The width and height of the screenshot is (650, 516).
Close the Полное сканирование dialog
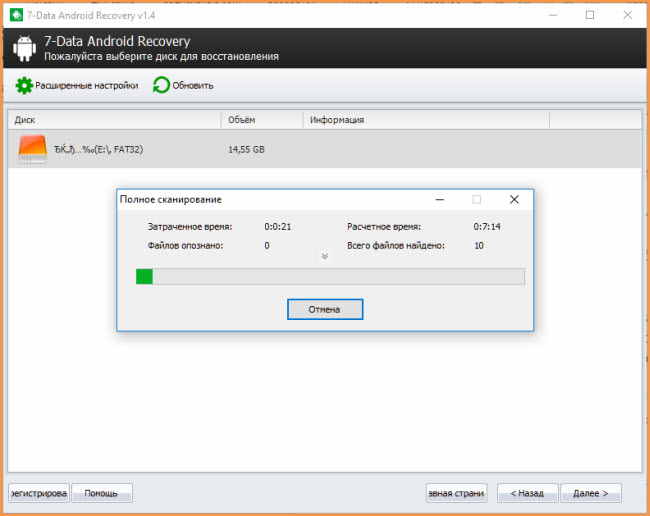(514, 200)
